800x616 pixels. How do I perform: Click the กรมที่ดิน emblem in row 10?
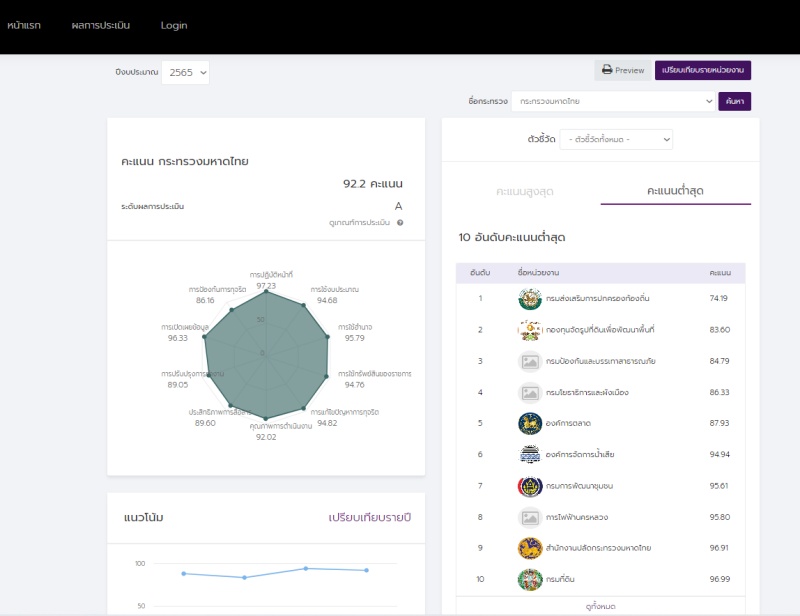click(529, 580)
